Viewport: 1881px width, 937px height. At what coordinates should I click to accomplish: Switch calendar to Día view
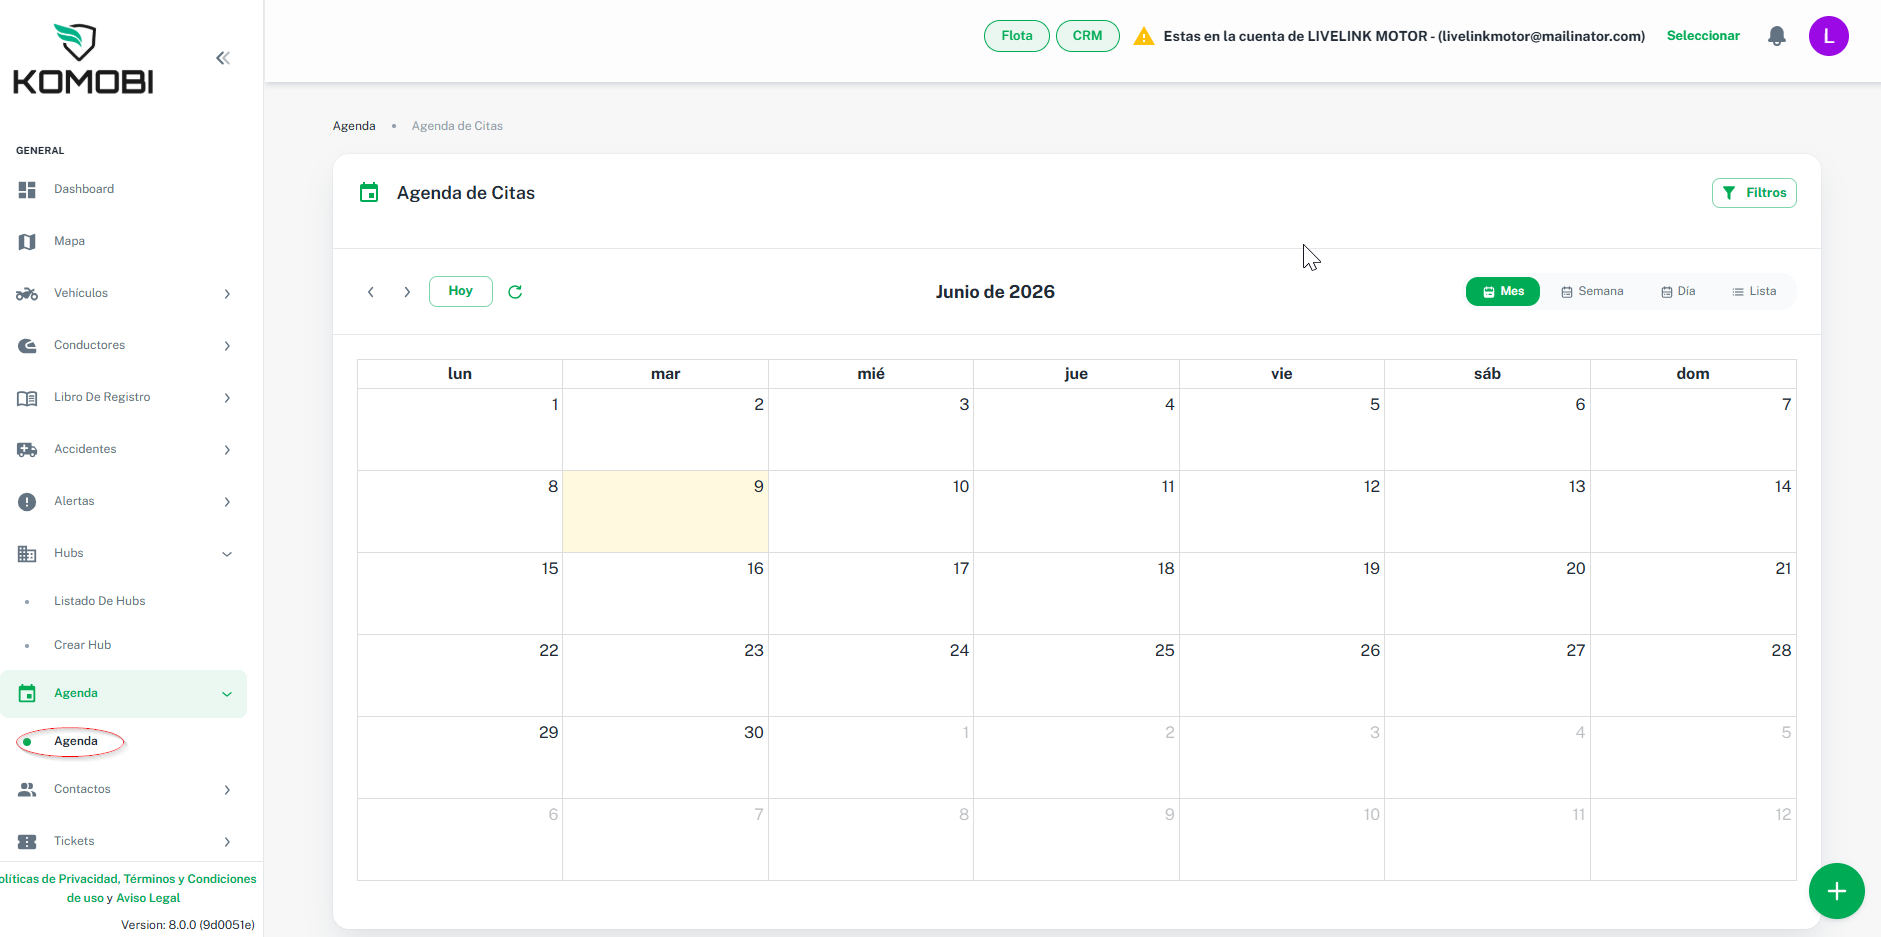(x=1678, y=291)
